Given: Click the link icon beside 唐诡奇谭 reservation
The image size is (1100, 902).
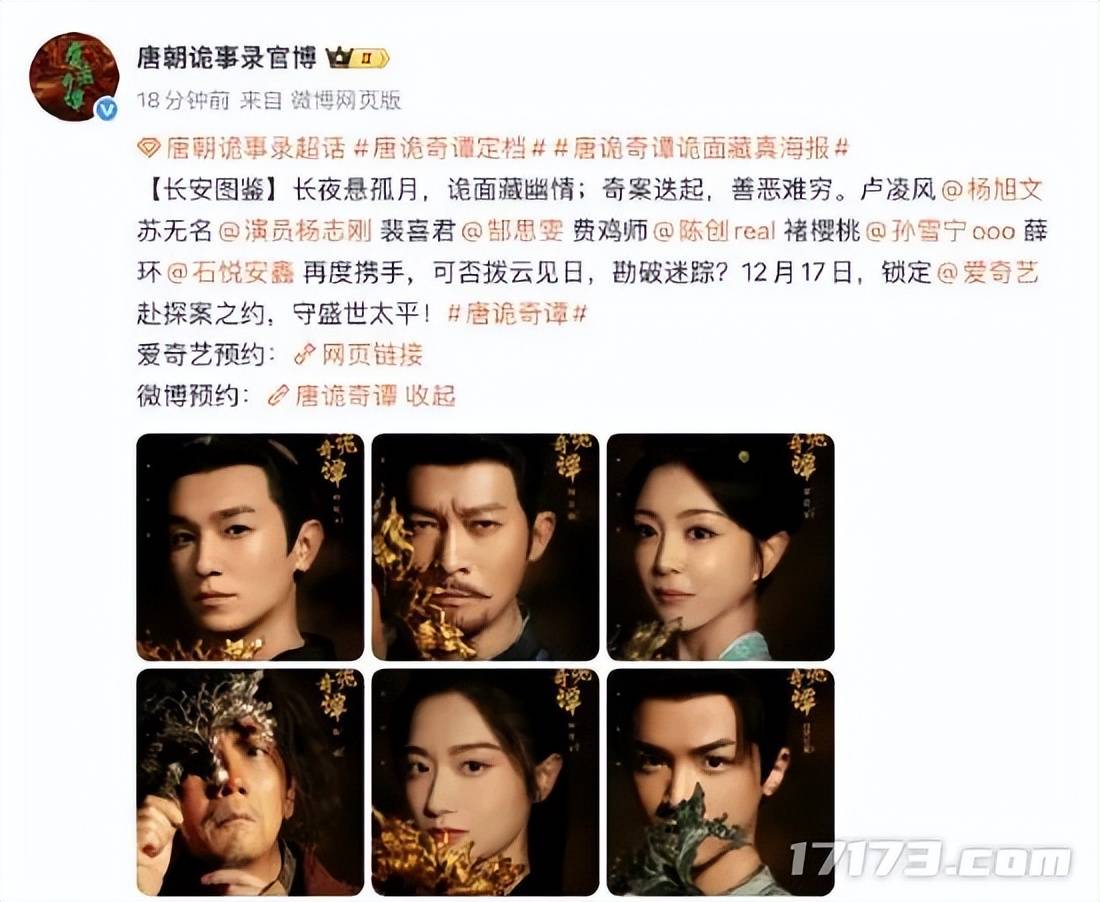Looking at the screenshot, I should 279,396.
